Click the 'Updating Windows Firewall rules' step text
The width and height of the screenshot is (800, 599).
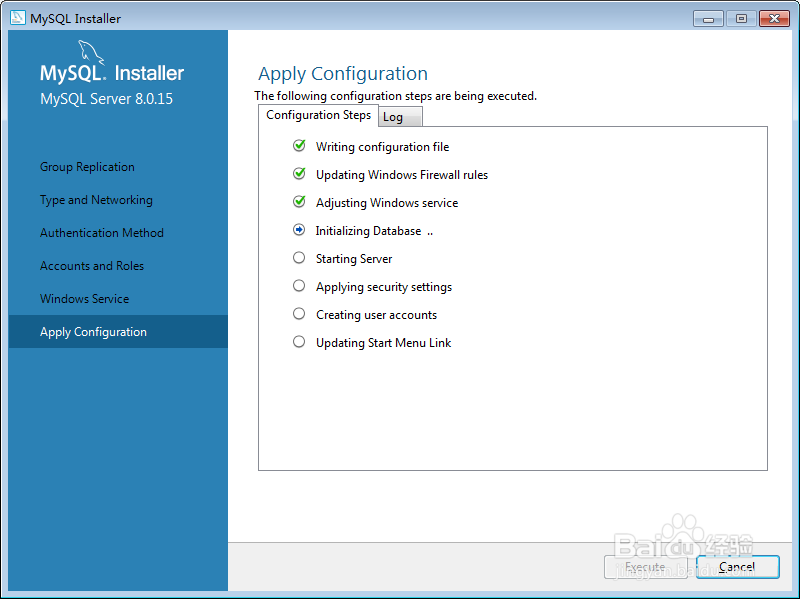(402, 175)
